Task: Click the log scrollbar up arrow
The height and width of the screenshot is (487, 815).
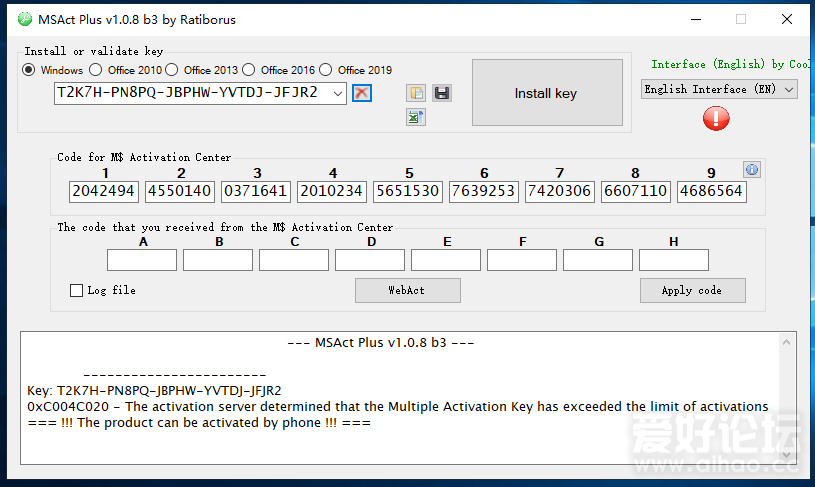Action: tap(786, 342)
